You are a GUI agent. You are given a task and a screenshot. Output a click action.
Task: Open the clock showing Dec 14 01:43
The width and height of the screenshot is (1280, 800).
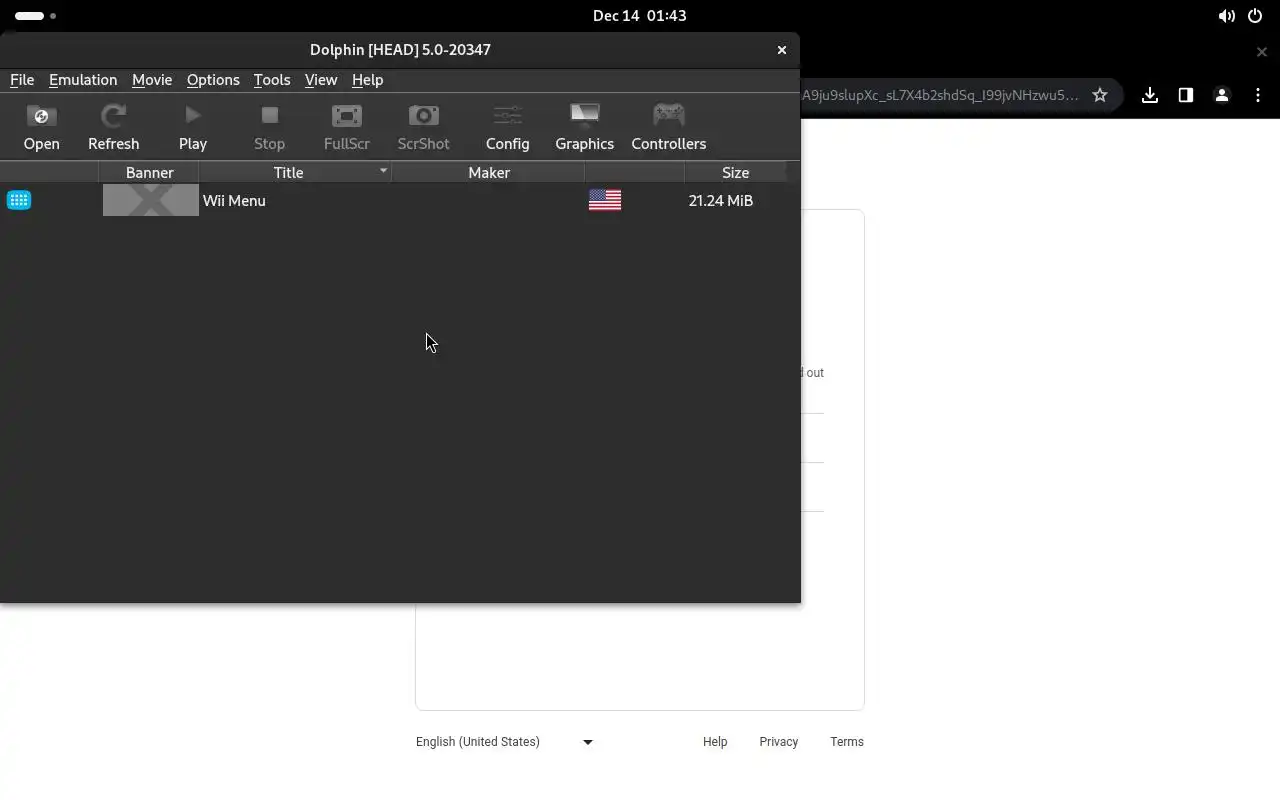[640, 16]
